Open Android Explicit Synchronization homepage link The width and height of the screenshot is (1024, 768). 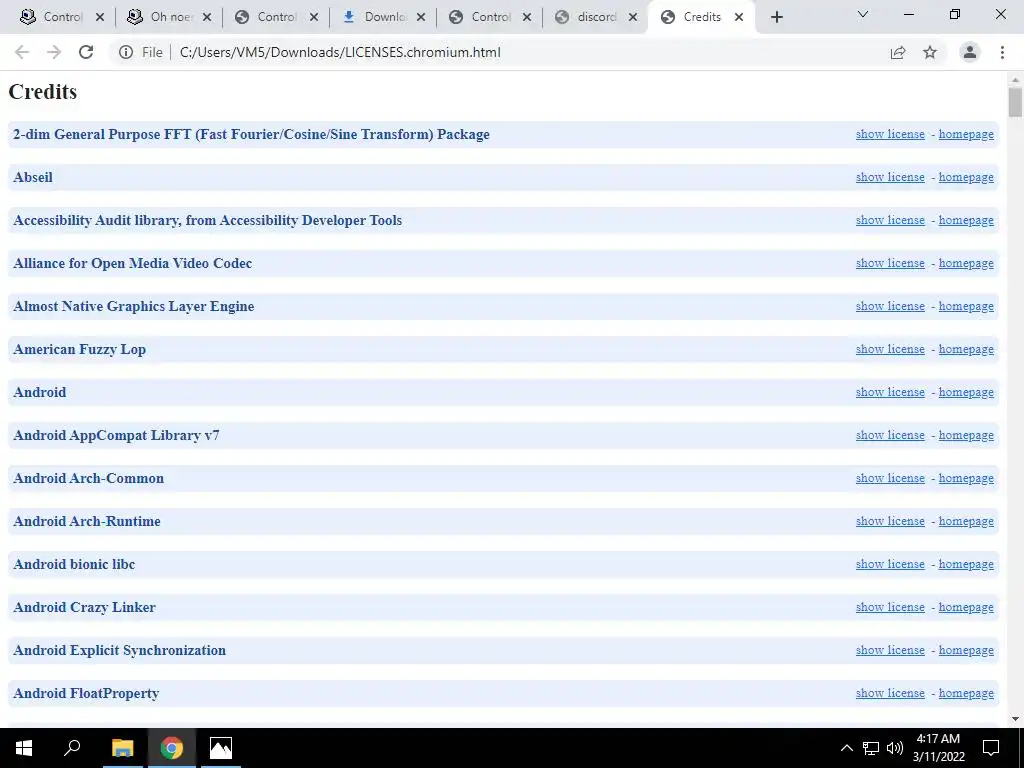pos(966,650)
